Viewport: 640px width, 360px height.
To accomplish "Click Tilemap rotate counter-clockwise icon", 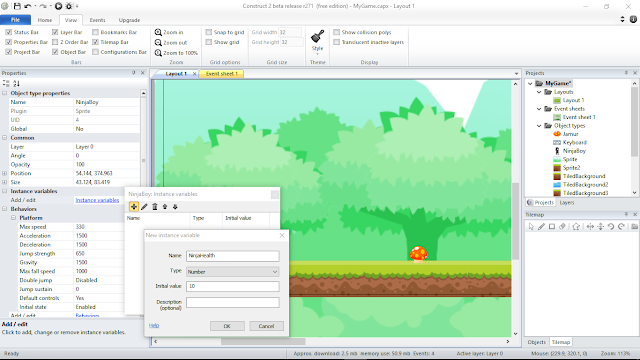I will point(611,227).
